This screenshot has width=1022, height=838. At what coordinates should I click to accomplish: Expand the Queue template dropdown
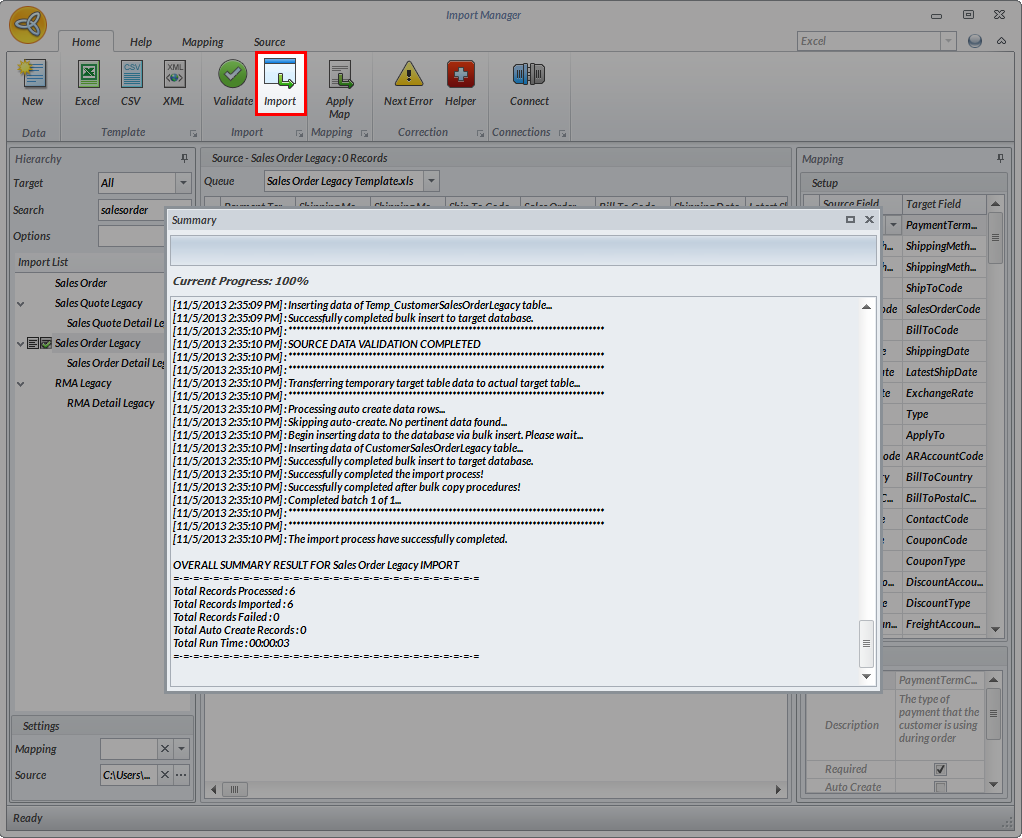coord(431,181)
